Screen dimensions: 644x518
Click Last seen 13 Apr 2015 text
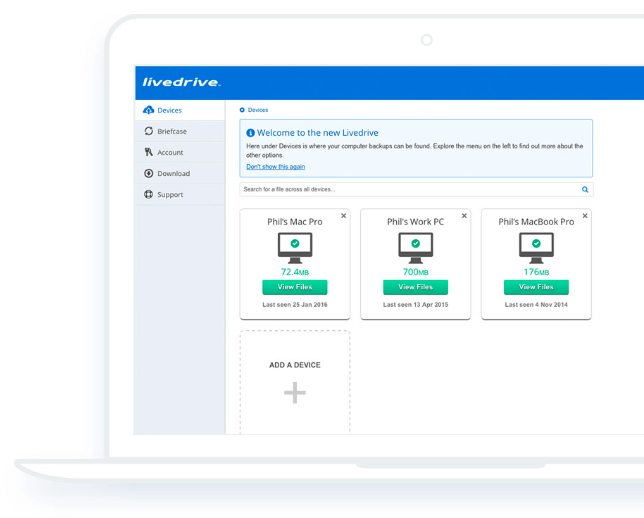pyautogui.click(x=416, y=305)
